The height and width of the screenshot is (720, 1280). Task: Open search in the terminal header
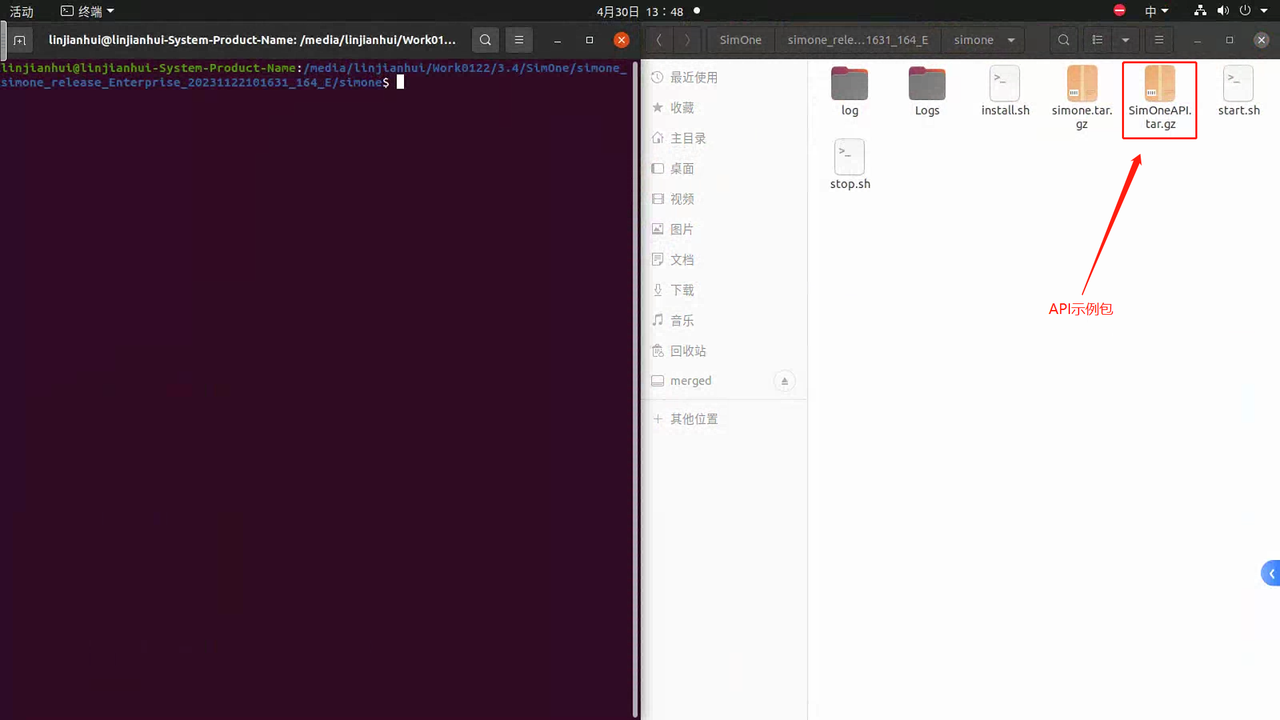pyautogui.click(x=485, y=40)
